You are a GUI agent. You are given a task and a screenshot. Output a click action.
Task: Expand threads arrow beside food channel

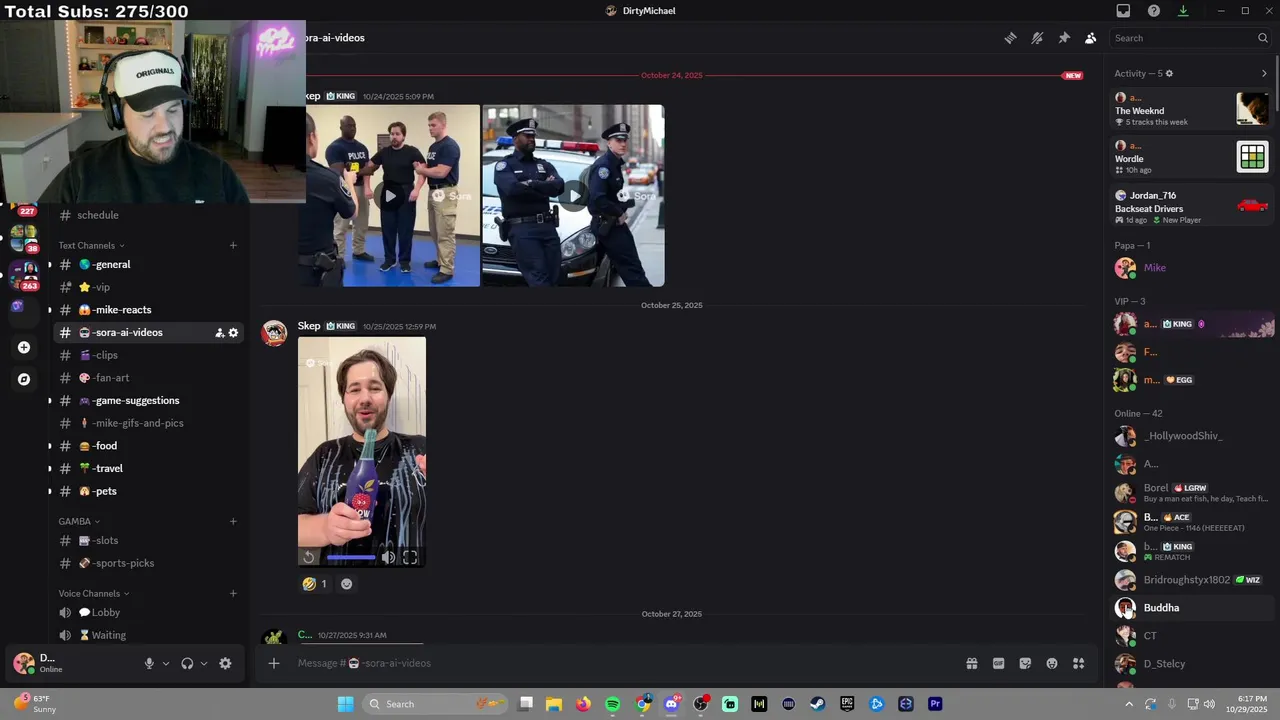coord(50,446)
